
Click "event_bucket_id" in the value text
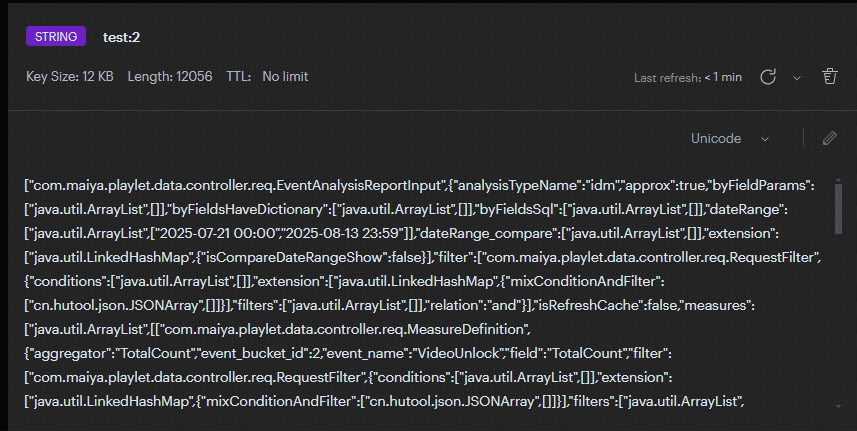pyautogui.click(x=256, y=353)
